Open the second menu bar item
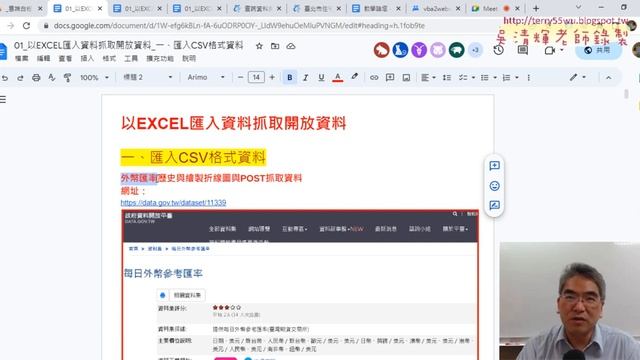This screenshot has width=640, height=360. tap(43, 59)
